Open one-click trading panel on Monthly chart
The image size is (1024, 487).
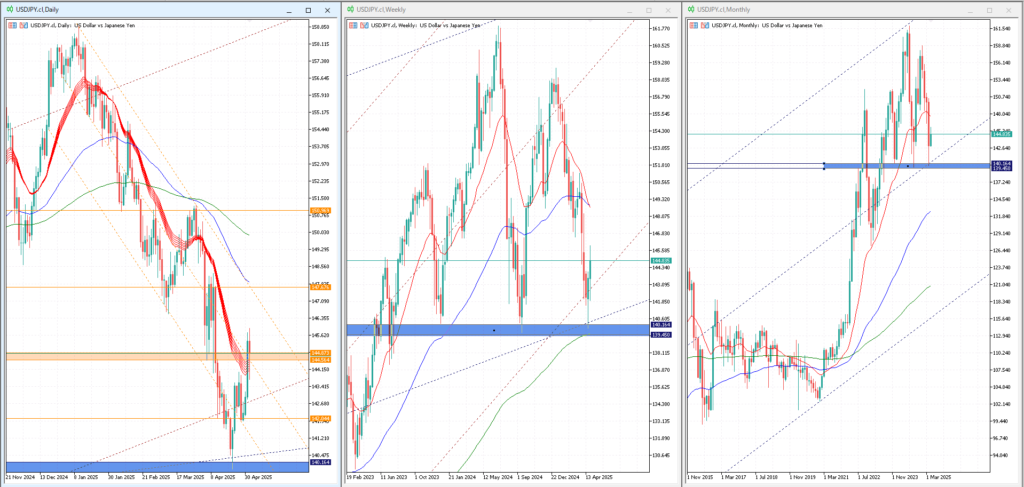[x=694, y=25]
